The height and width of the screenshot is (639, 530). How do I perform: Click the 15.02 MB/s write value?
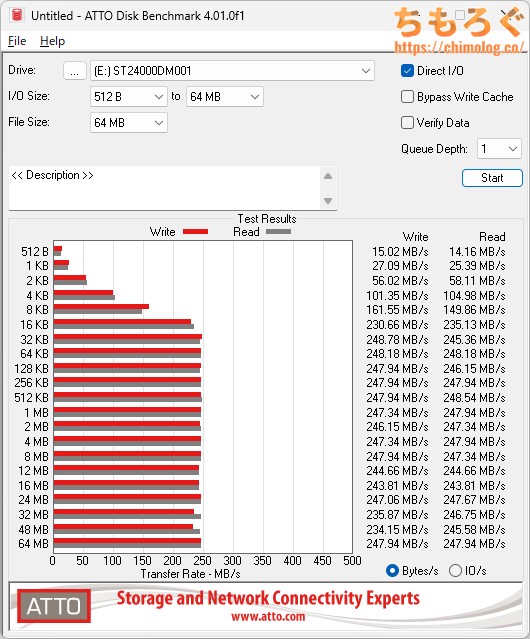pos(400,251)
